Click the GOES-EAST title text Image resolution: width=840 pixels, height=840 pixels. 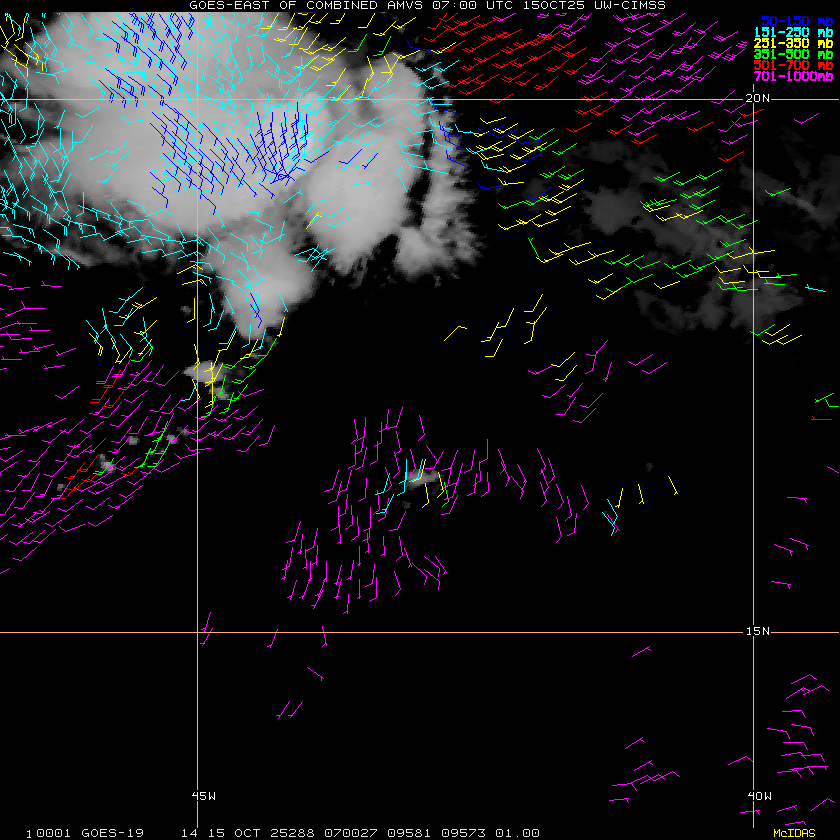point(229,5)
